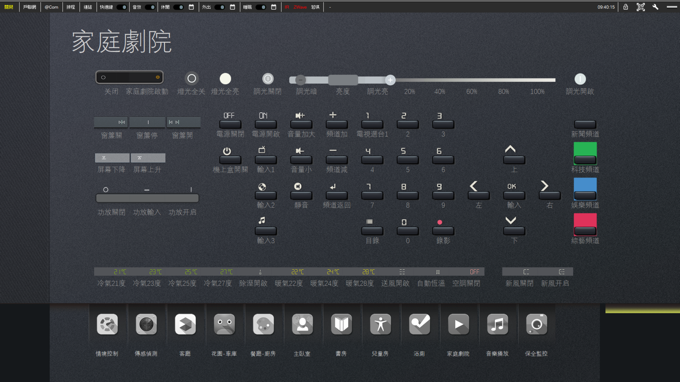The image size is (680, 382).
Task: Click the 頻道加 plus button
Action: click(x=337, y=124)
